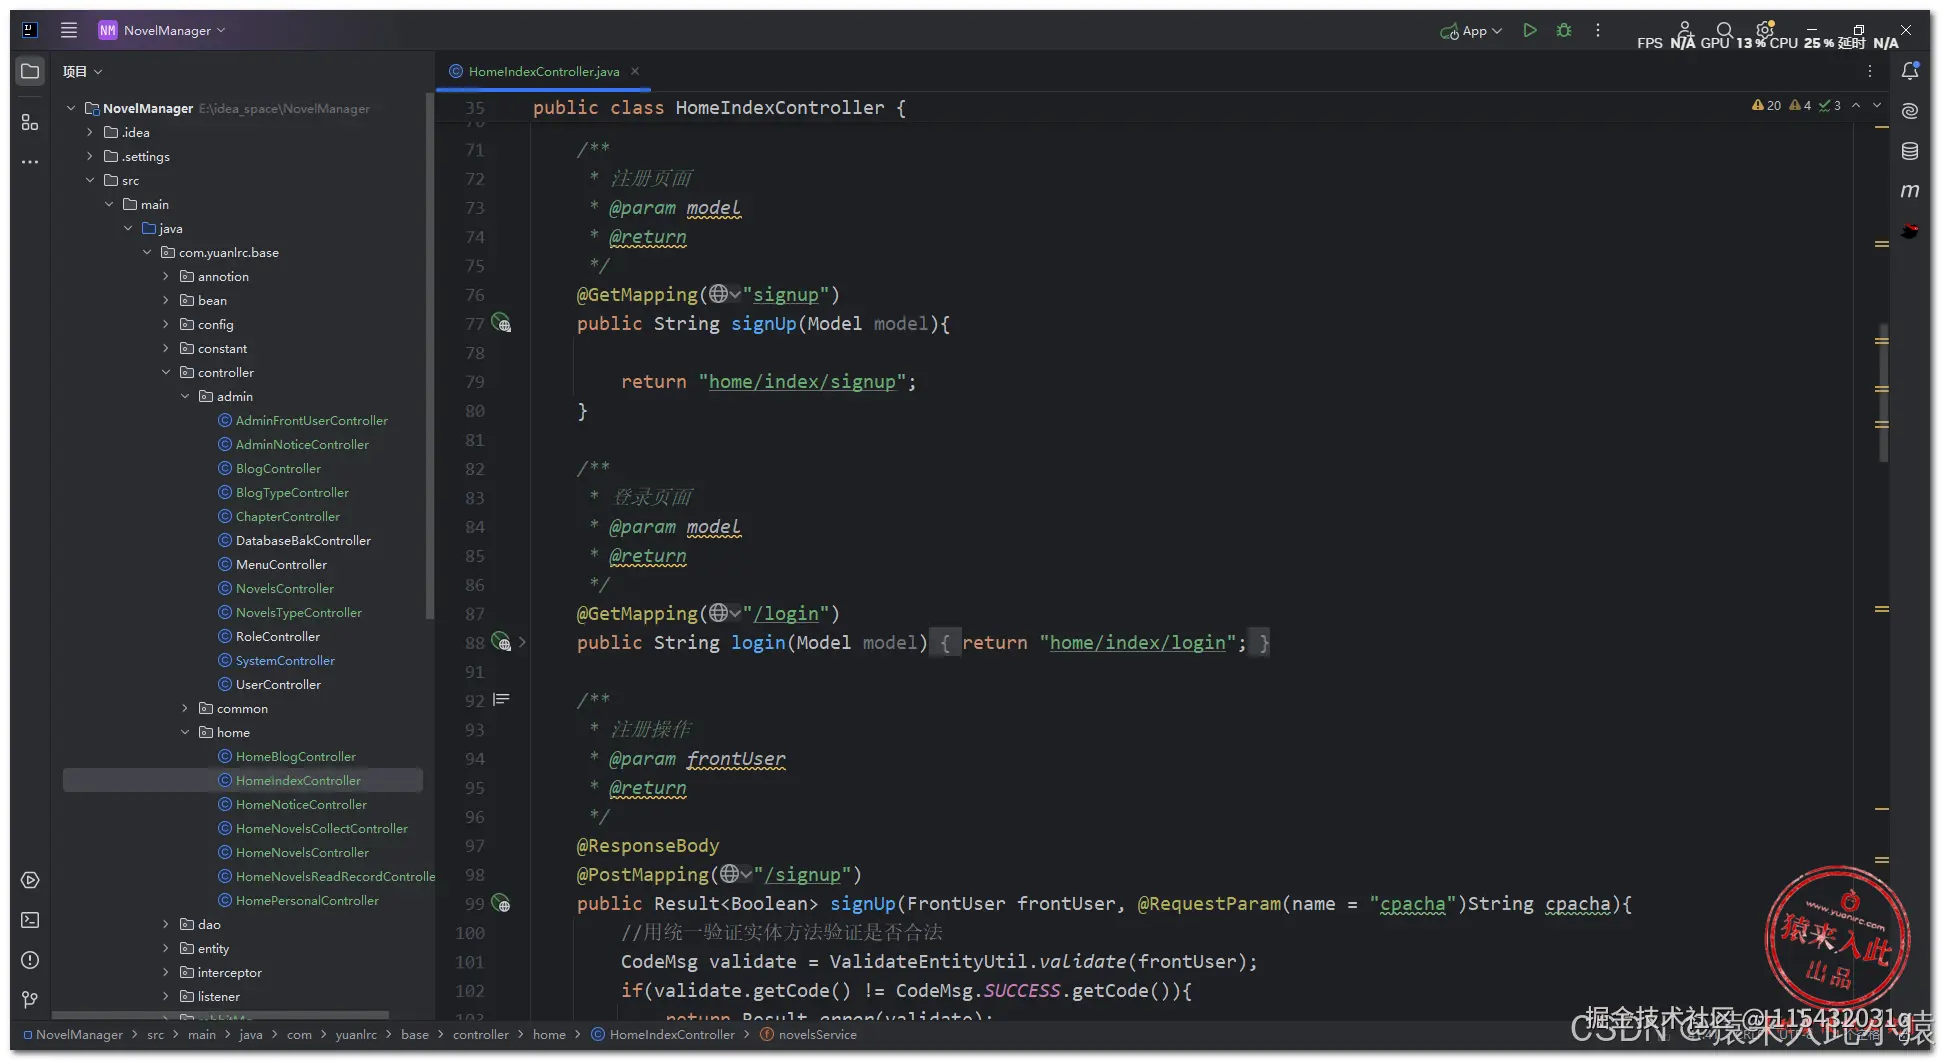Open the Git version control tool window
This screenshot has height=1061, width=1941.
30,1000
